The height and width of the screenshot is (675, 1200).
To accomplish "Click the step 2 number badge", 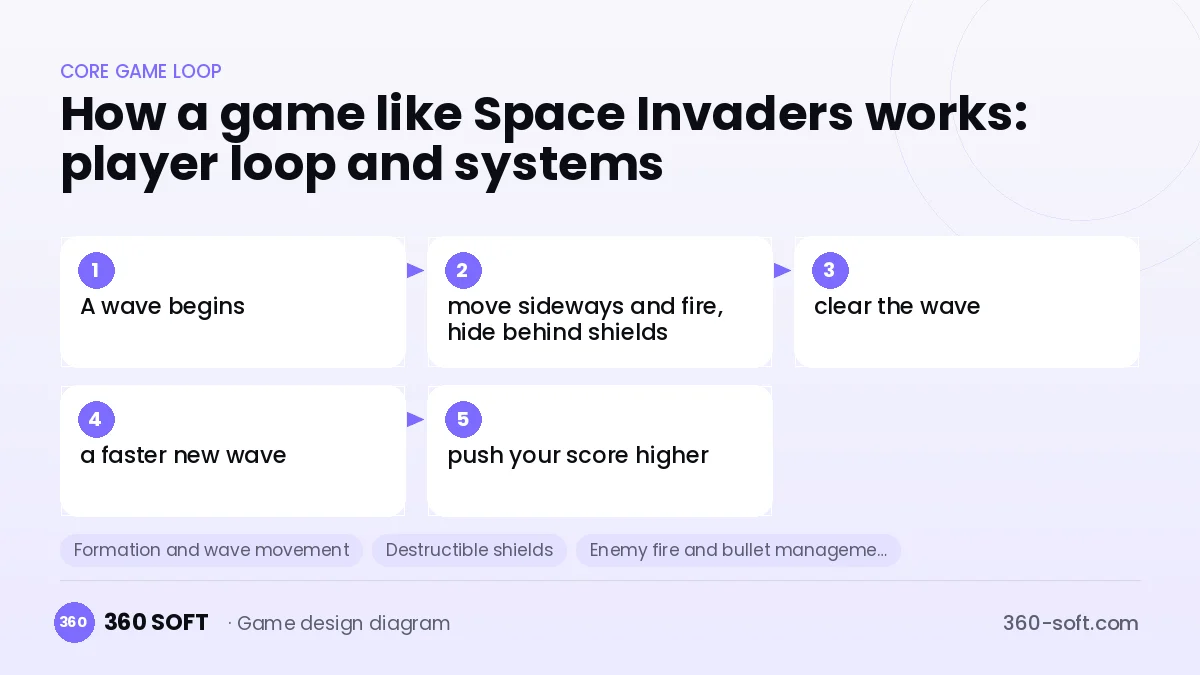I will [463, 270].
